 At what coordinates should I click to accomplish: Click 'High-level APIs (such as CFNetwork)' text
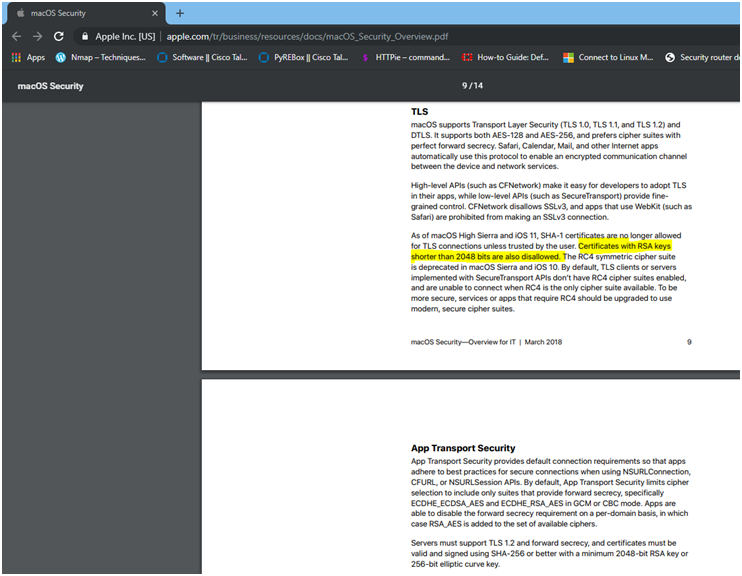tap(476, 186)
